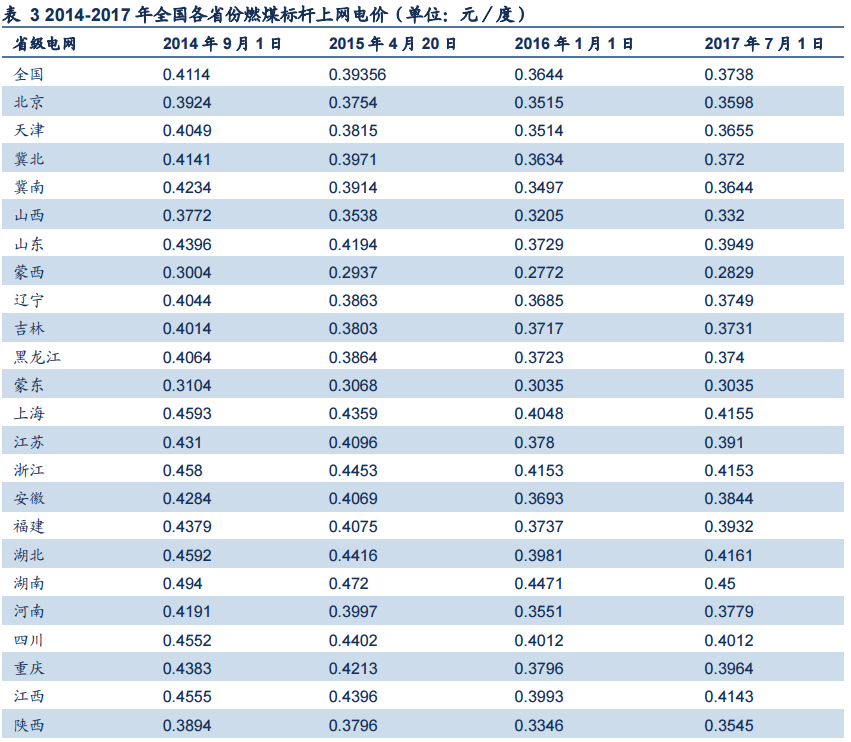The height and width of the screenshot is (742, 851).
Task: Click the 北京 row label
Action: [30, 102]
